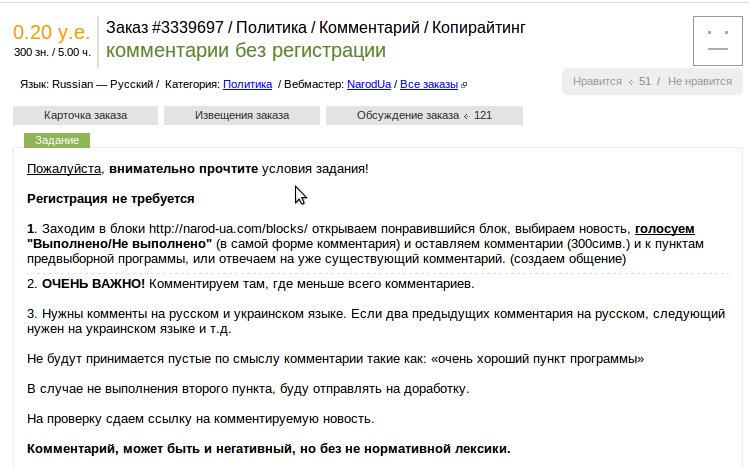Click the bold "голосуем" underlined text
Image resolution: width=749 pixels, height=468 pixels.
(x=664, y=228)
